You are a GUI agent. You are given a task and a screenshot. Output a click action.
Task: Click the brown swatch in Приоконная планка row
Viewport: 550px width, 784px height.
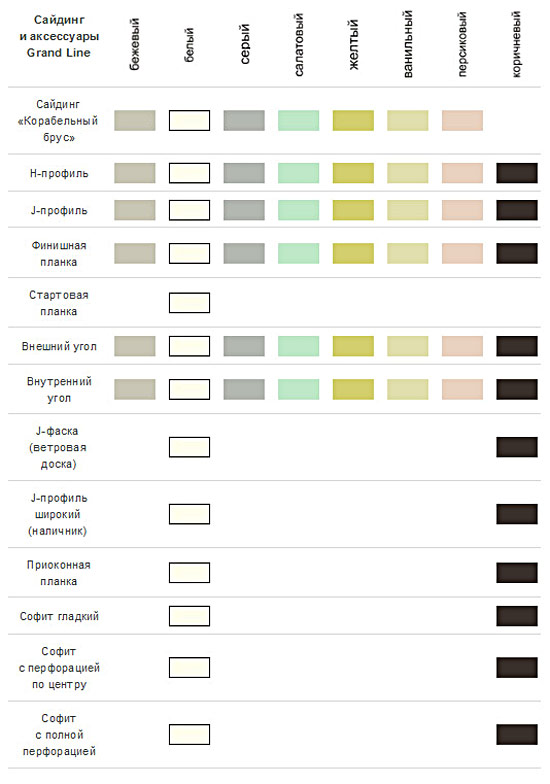point(517,572)
